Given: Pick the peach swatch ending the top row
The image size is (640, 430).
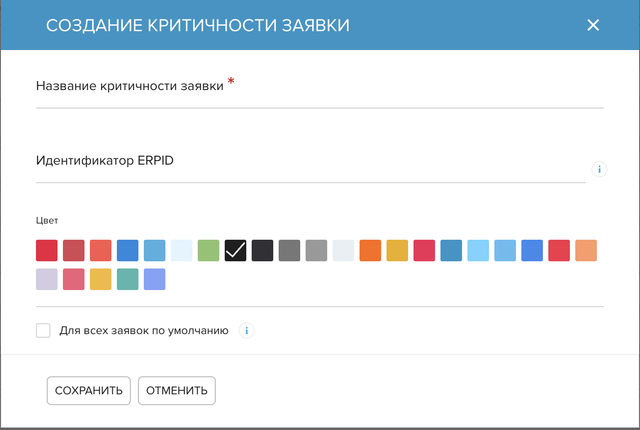Looking at the screenshot, I should pos(586,250).
